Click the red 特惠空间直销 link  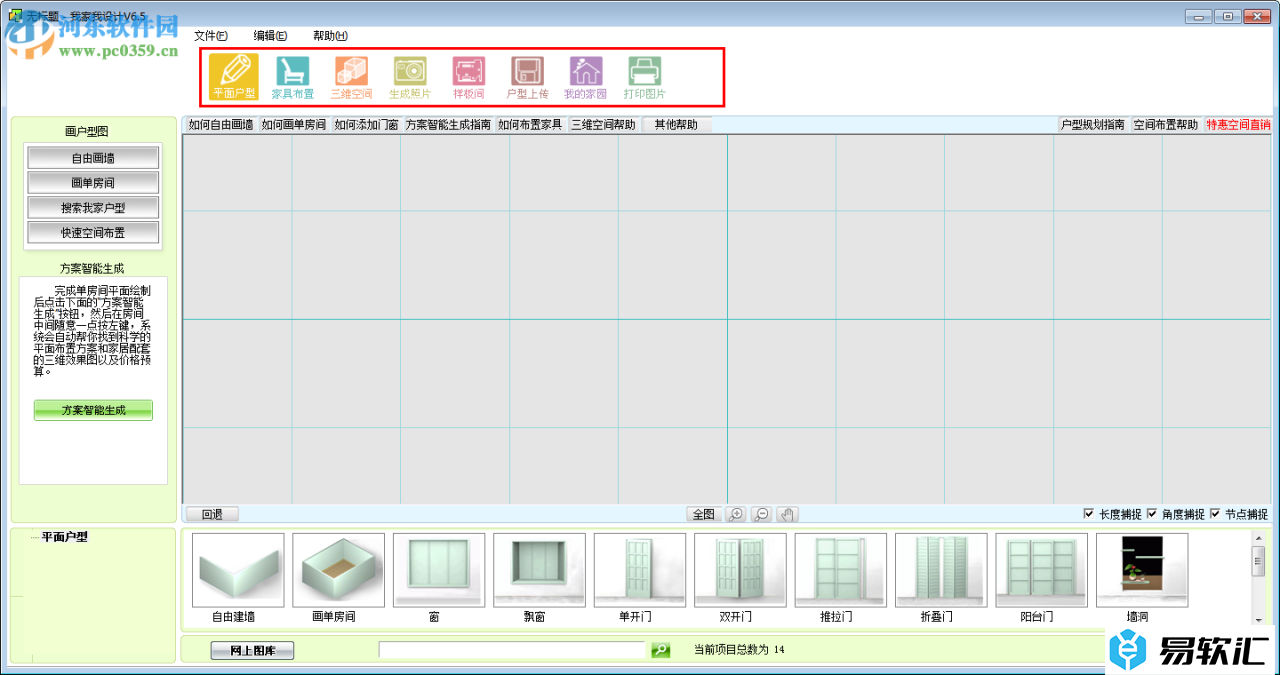(x=1238, y=125)
